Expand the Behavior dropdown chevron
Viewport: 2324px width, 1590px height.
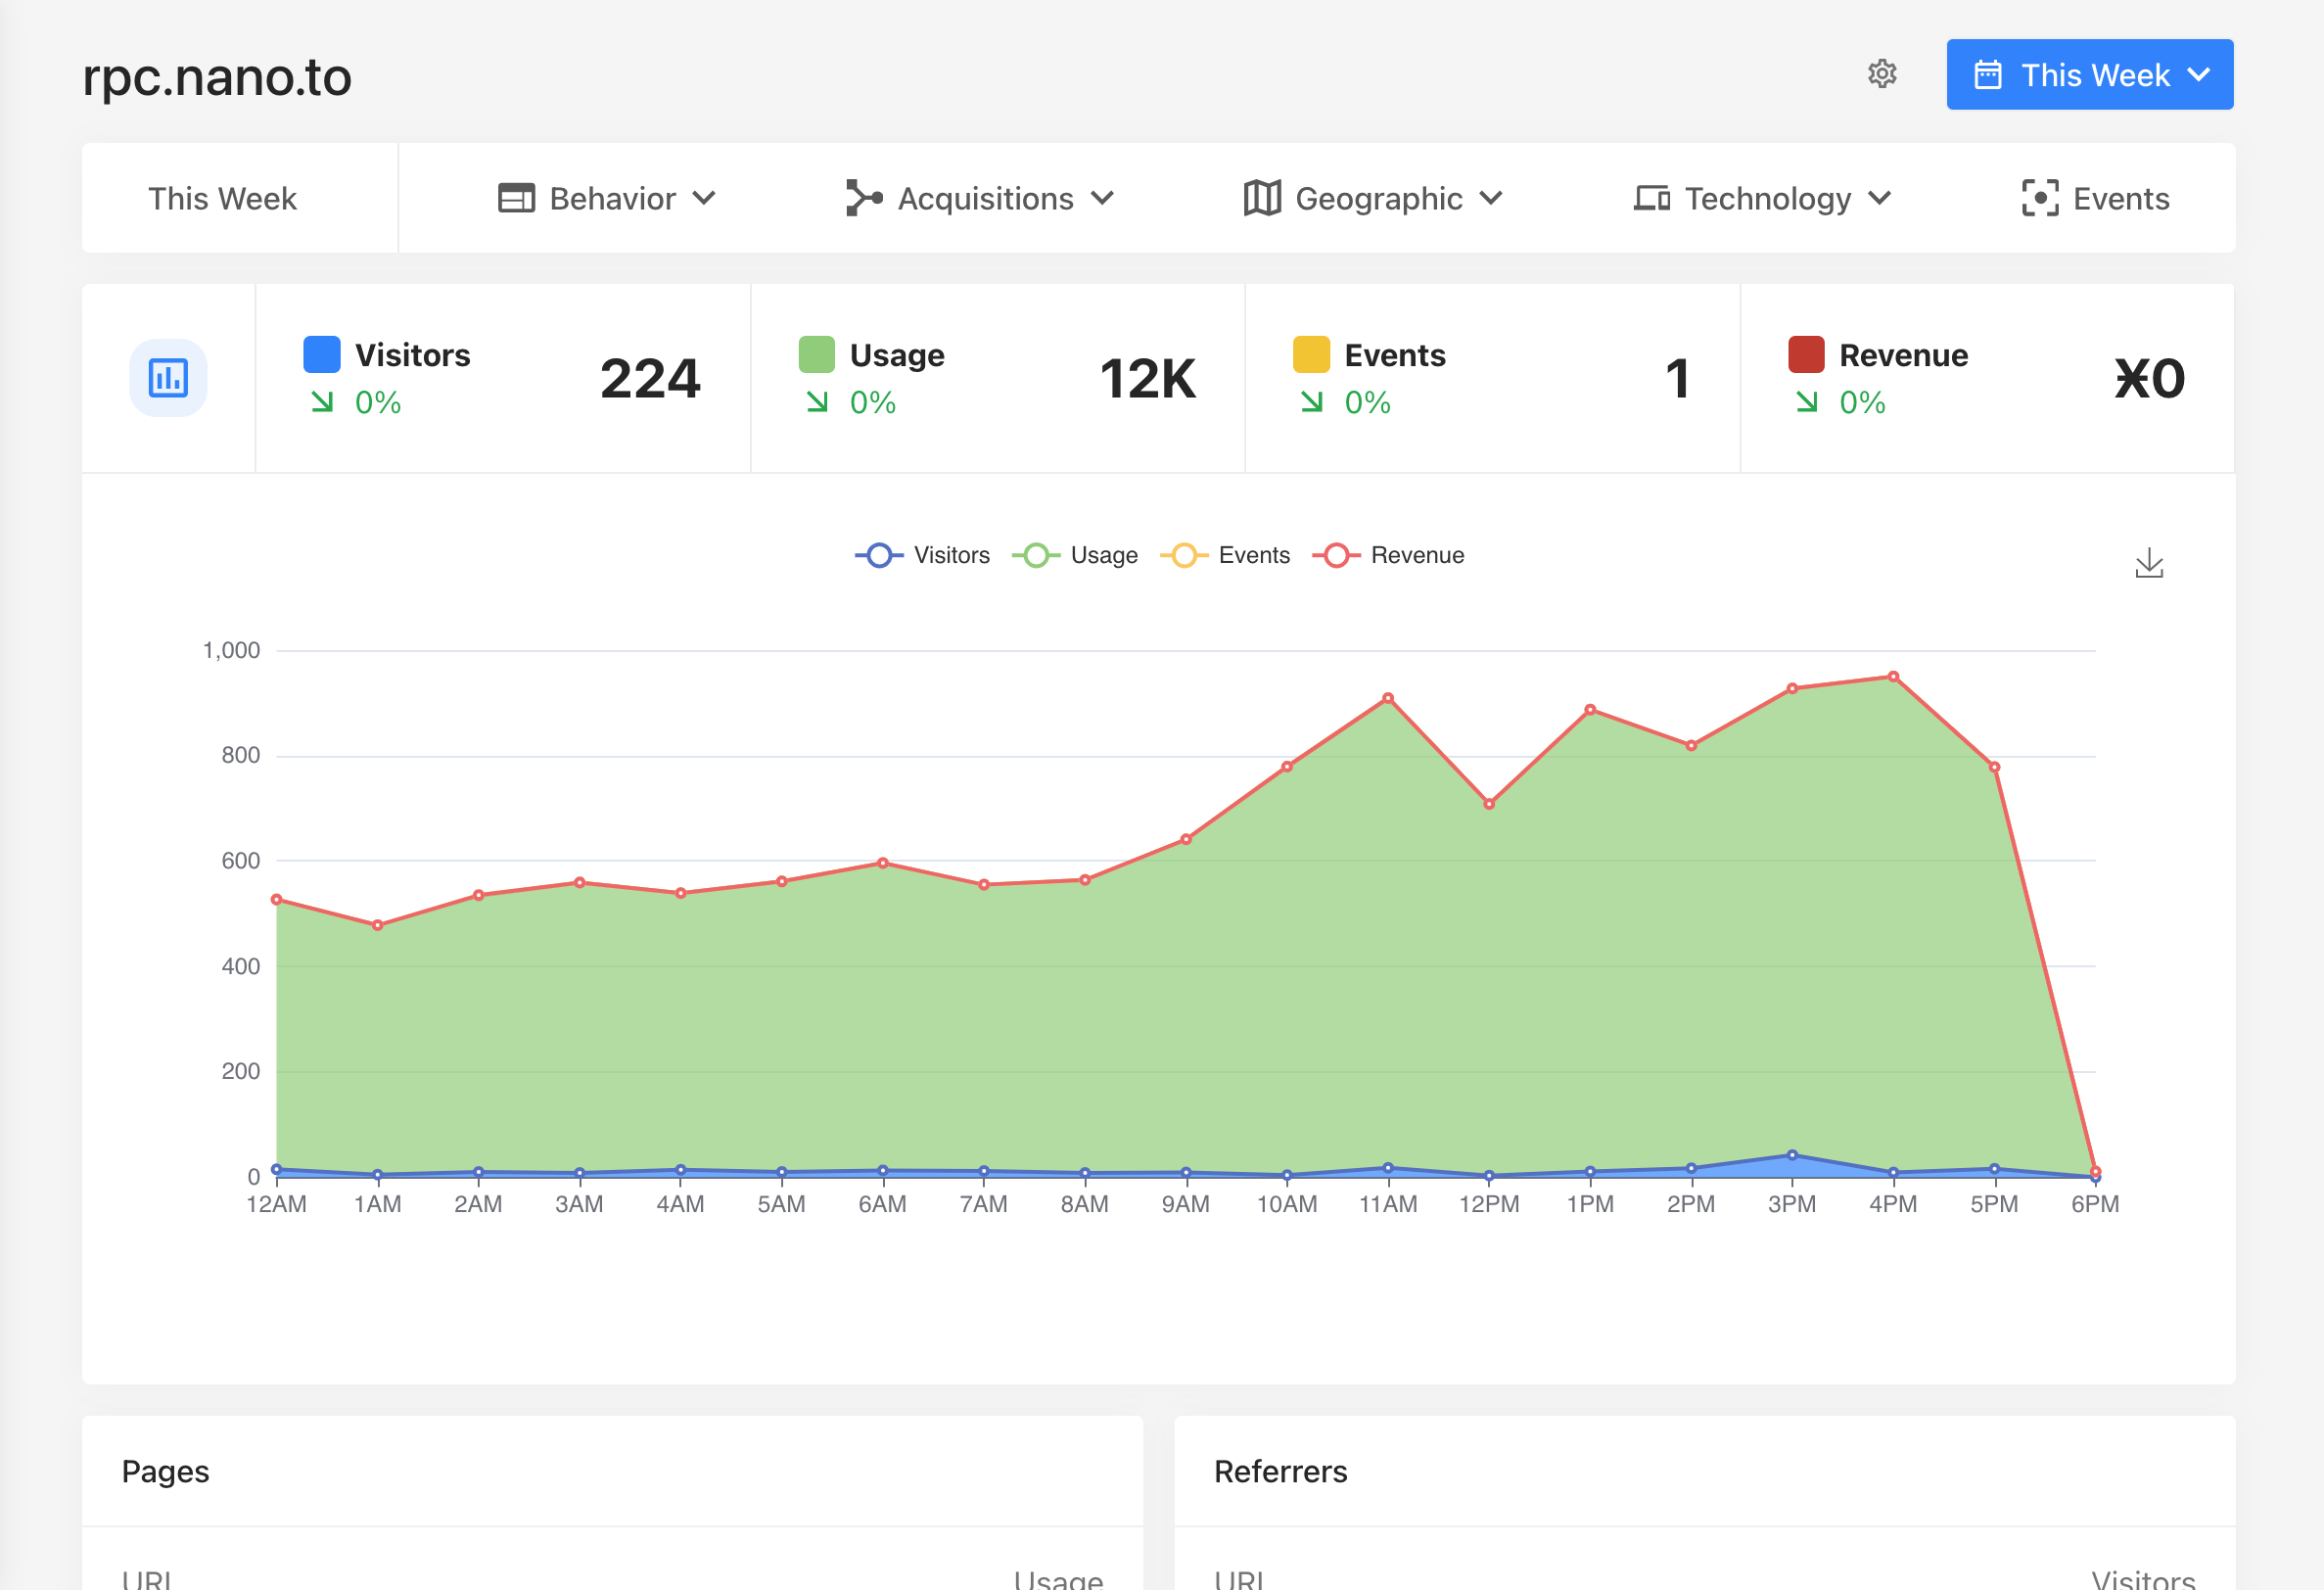coord(705,198)
